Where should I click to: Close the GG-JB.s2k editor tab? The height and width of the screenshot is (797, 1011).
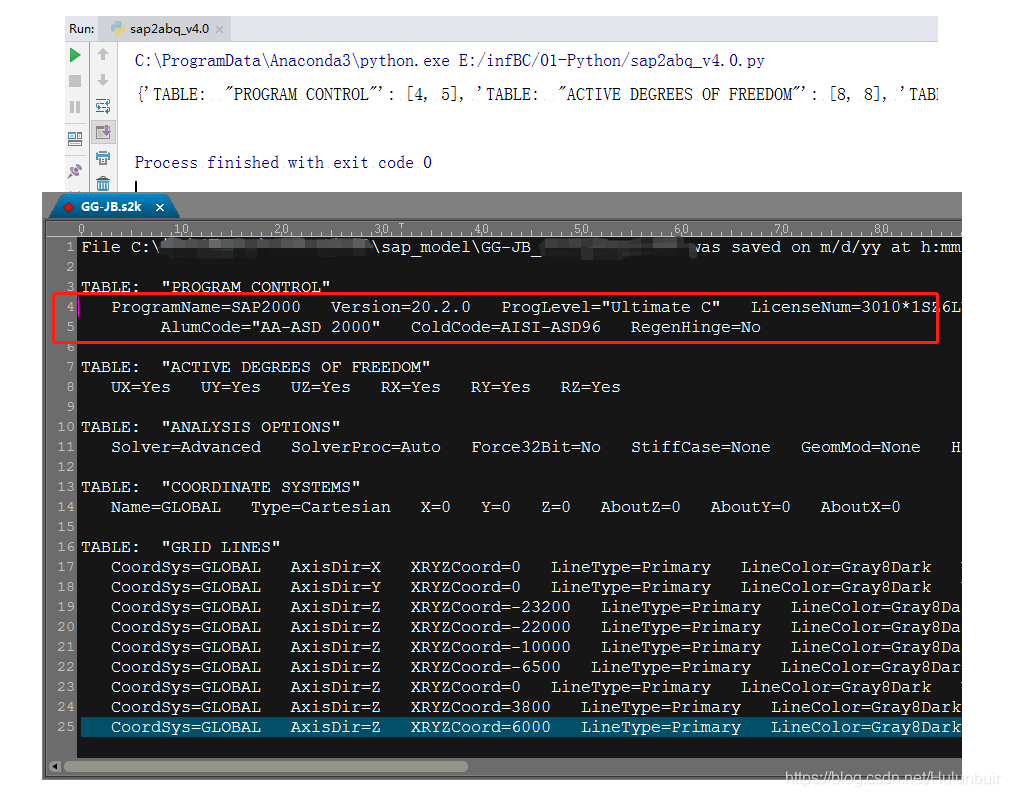point(160,207)
